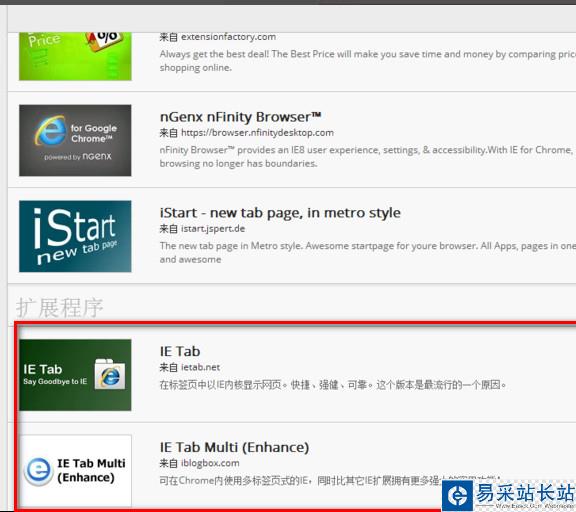Open the extensionfactory.com source link

pyautogui.click(x=228, y=37)
